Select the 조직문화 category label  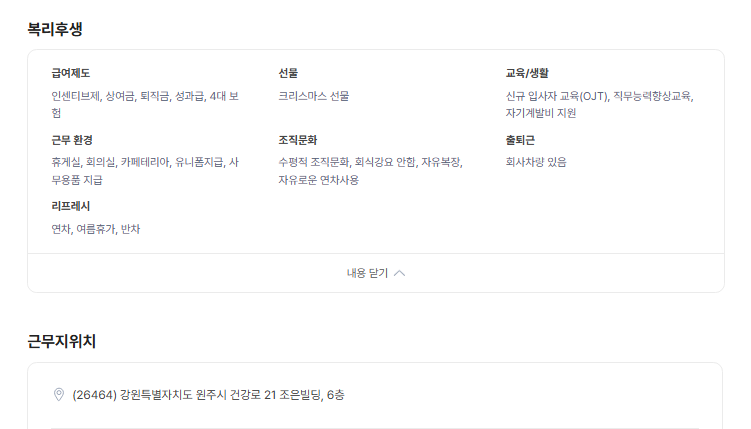tap(298, 140)
